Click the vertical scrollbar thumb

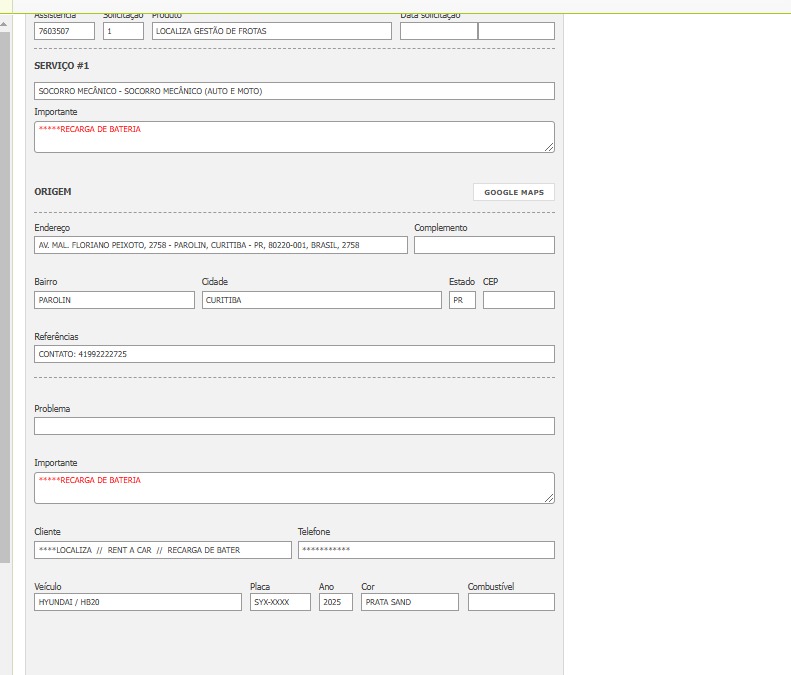(x=5, y=298)
